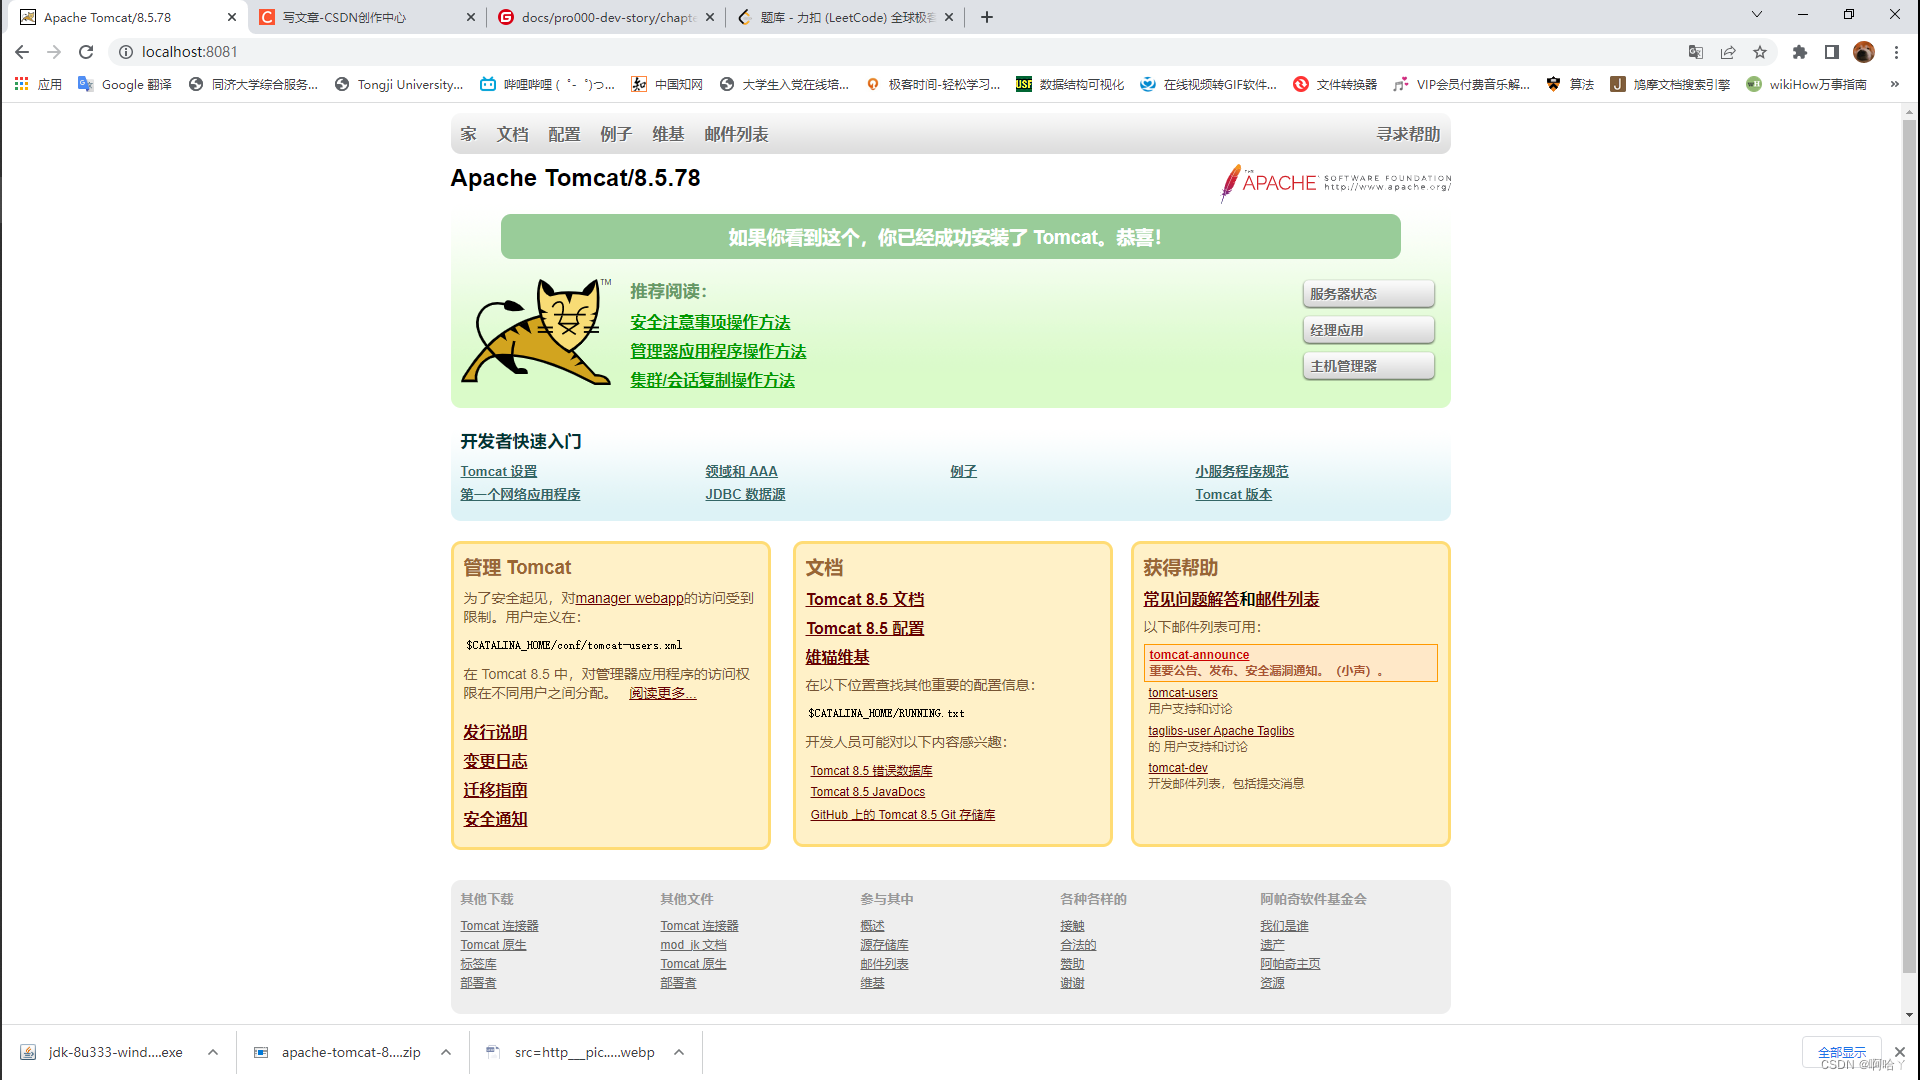The image size is (1920, 1080).
Task: Show more bookmarks with the overflow chevron
Action: pyautogui.click(x=1894, y=84)
